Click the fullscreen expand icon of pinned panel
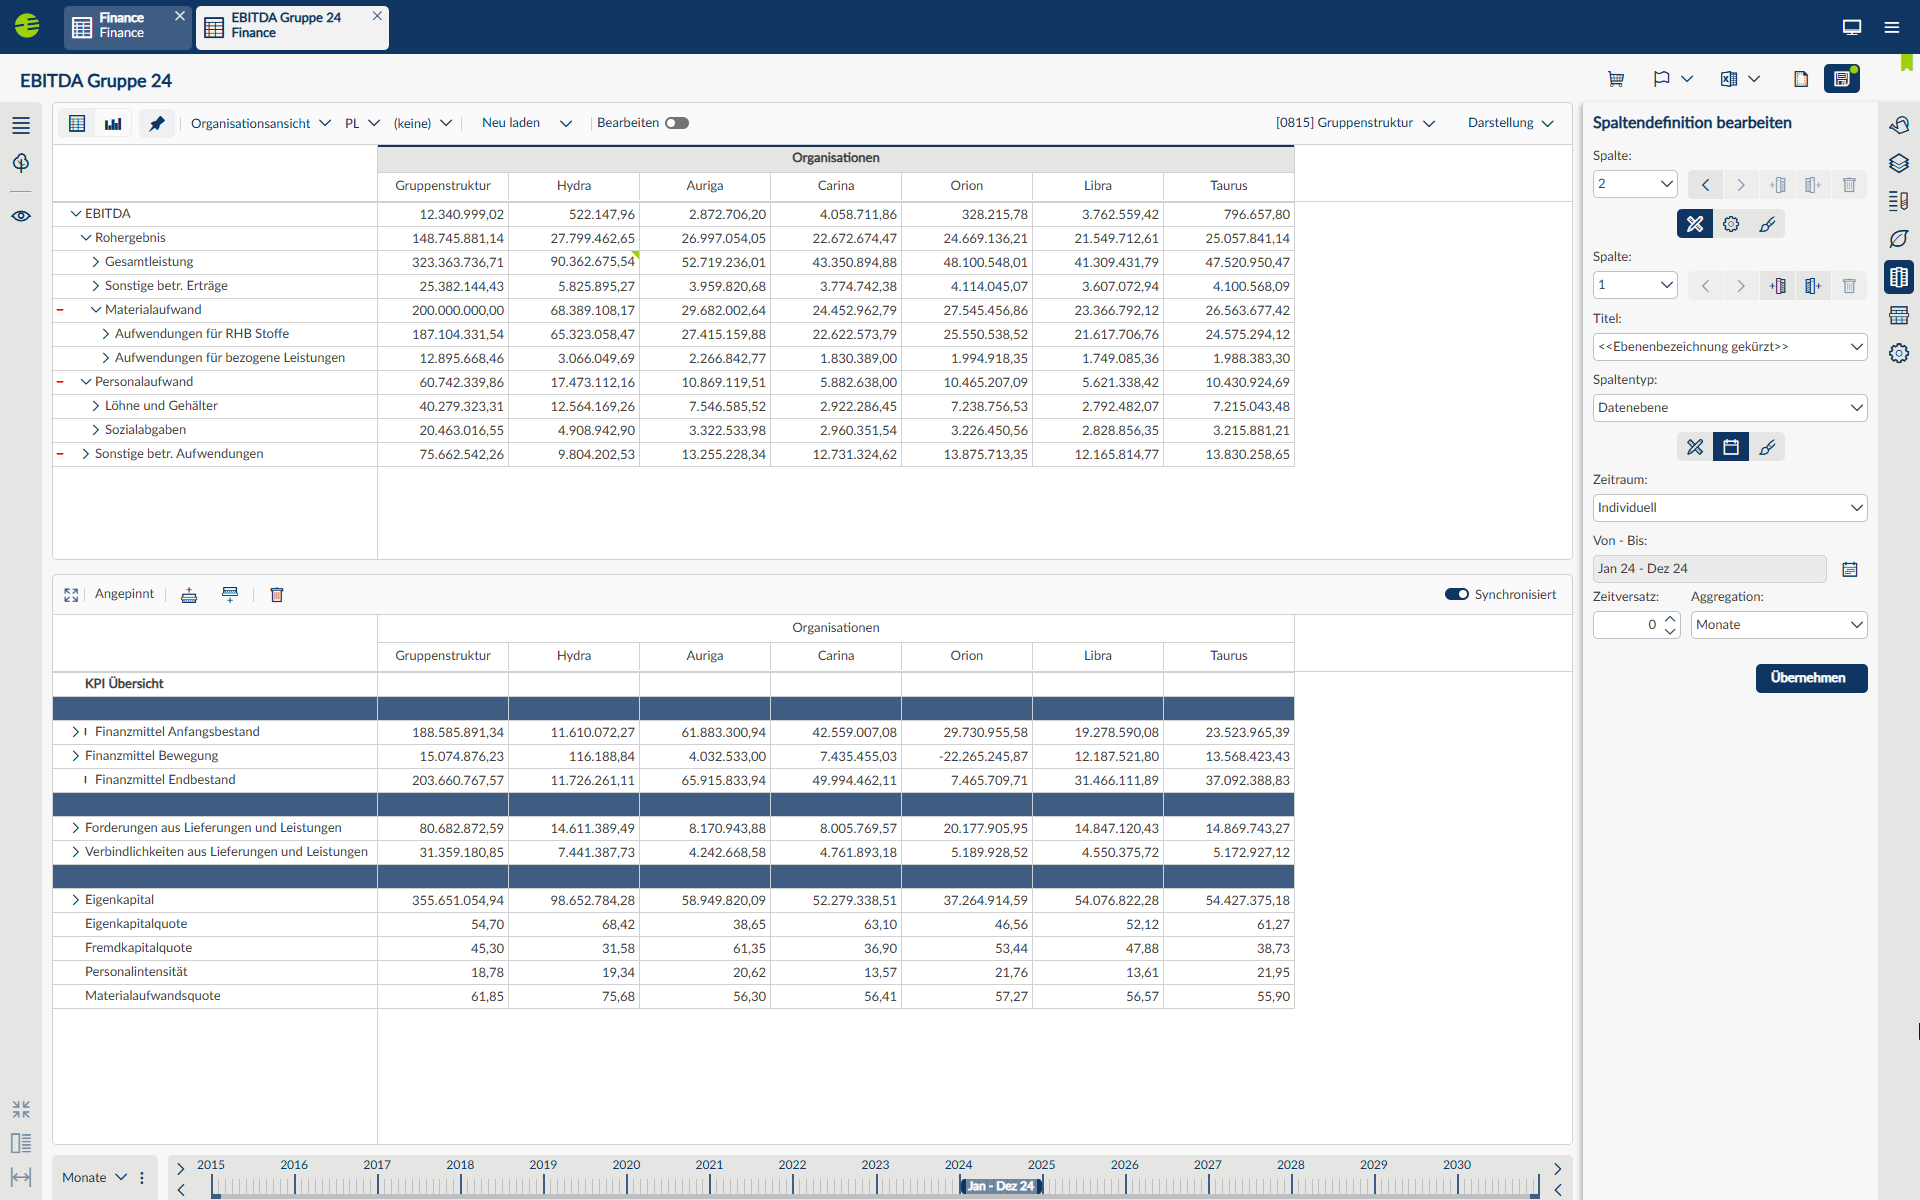Screen dimensions: 1920x1200 coord(71,595)
